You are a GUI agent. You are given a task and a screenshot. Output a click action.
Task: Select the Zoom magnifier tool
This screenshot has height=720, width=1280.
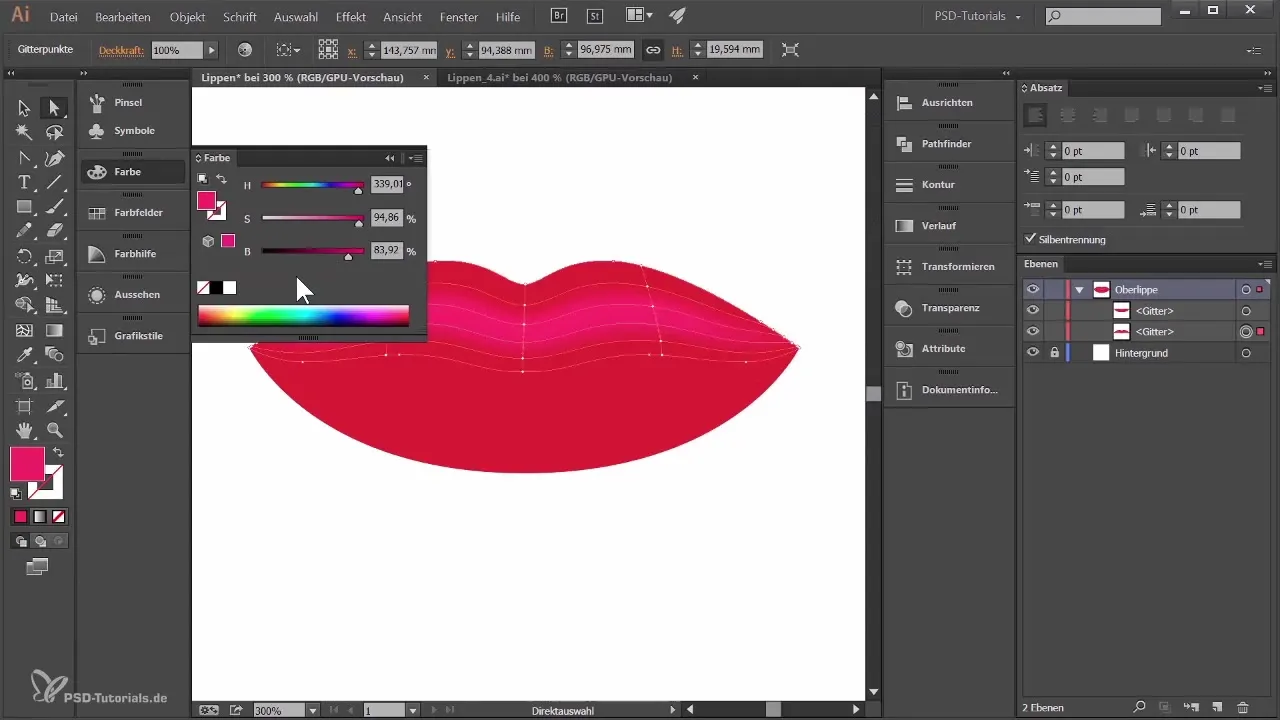pos(55,430)
